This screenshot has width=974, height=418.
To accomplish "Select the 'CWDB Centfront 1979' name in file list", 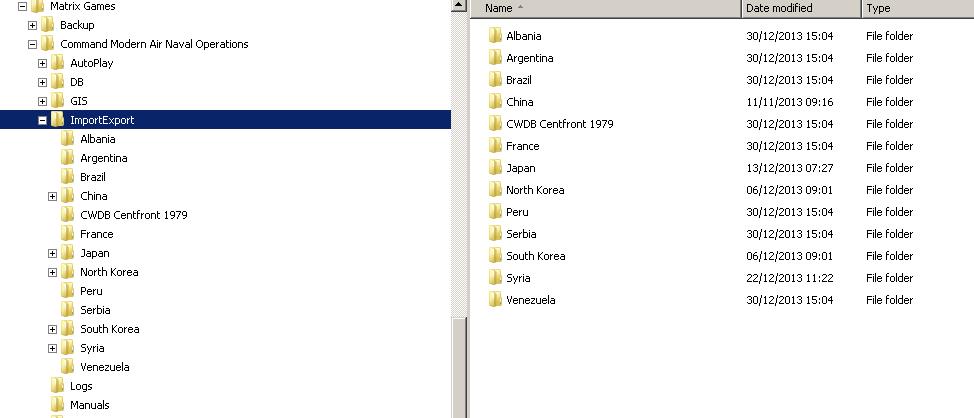I will (560, 124).
